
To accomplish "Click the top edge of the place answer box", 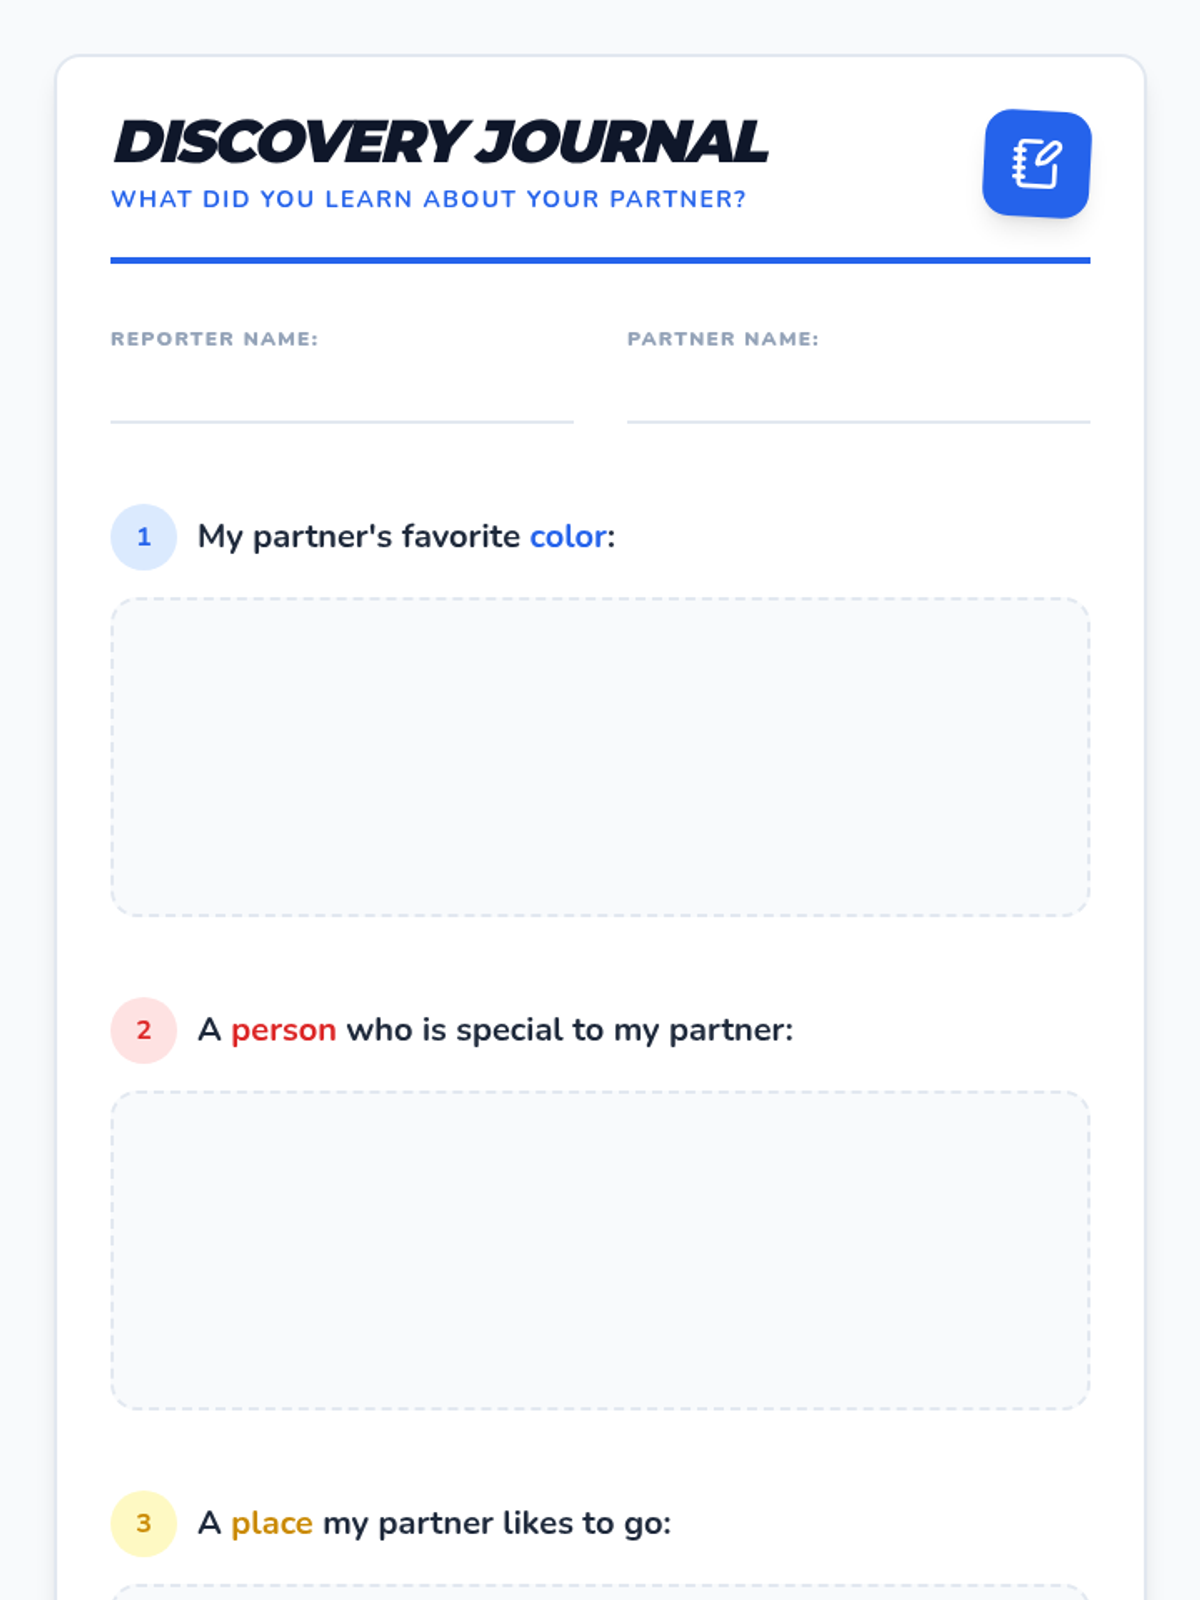I will point(600,1586).
